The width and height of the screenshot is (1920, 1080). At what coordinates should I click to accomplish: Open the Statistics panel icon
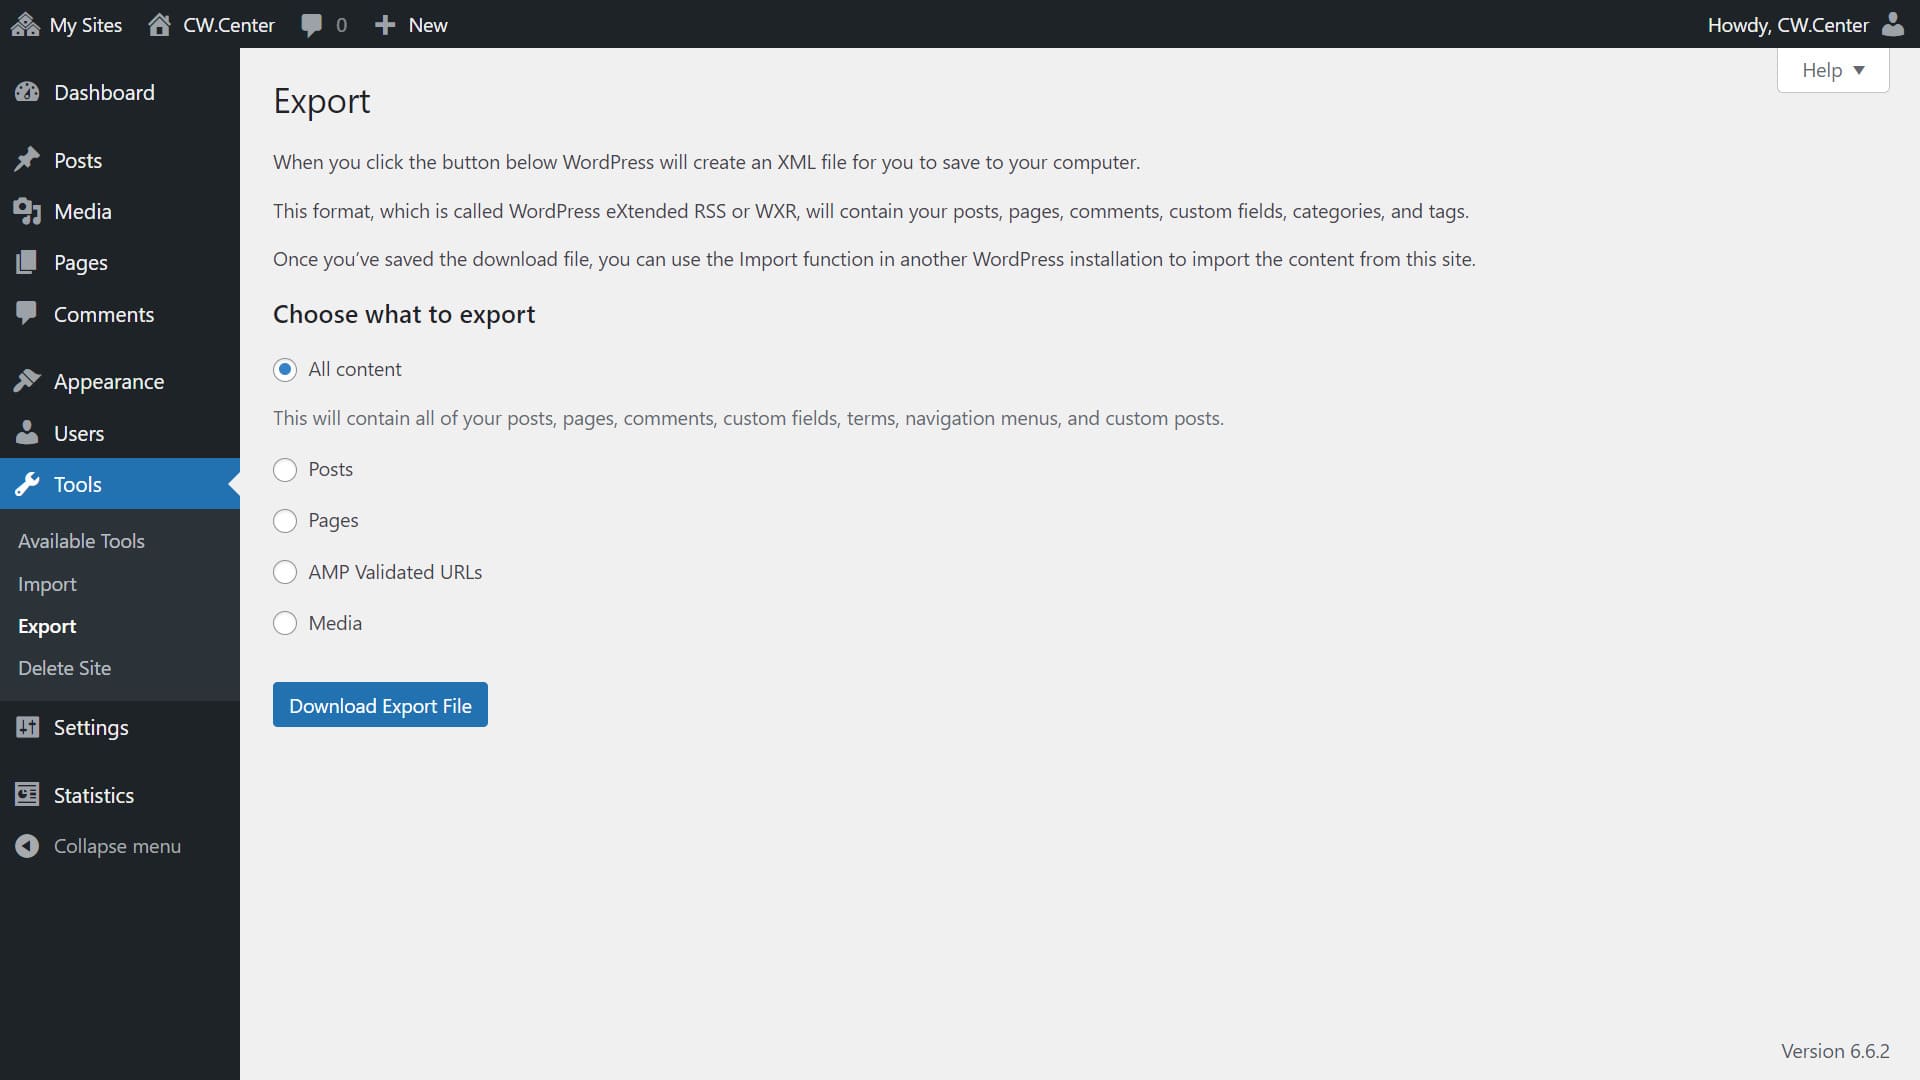[27, 794]
